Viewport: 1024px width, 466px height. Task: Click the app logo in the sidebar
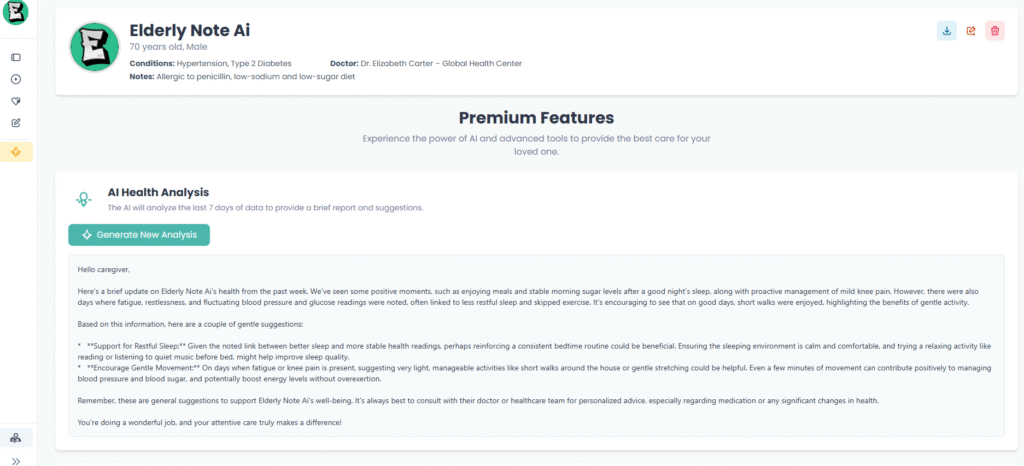coord(16,12)
